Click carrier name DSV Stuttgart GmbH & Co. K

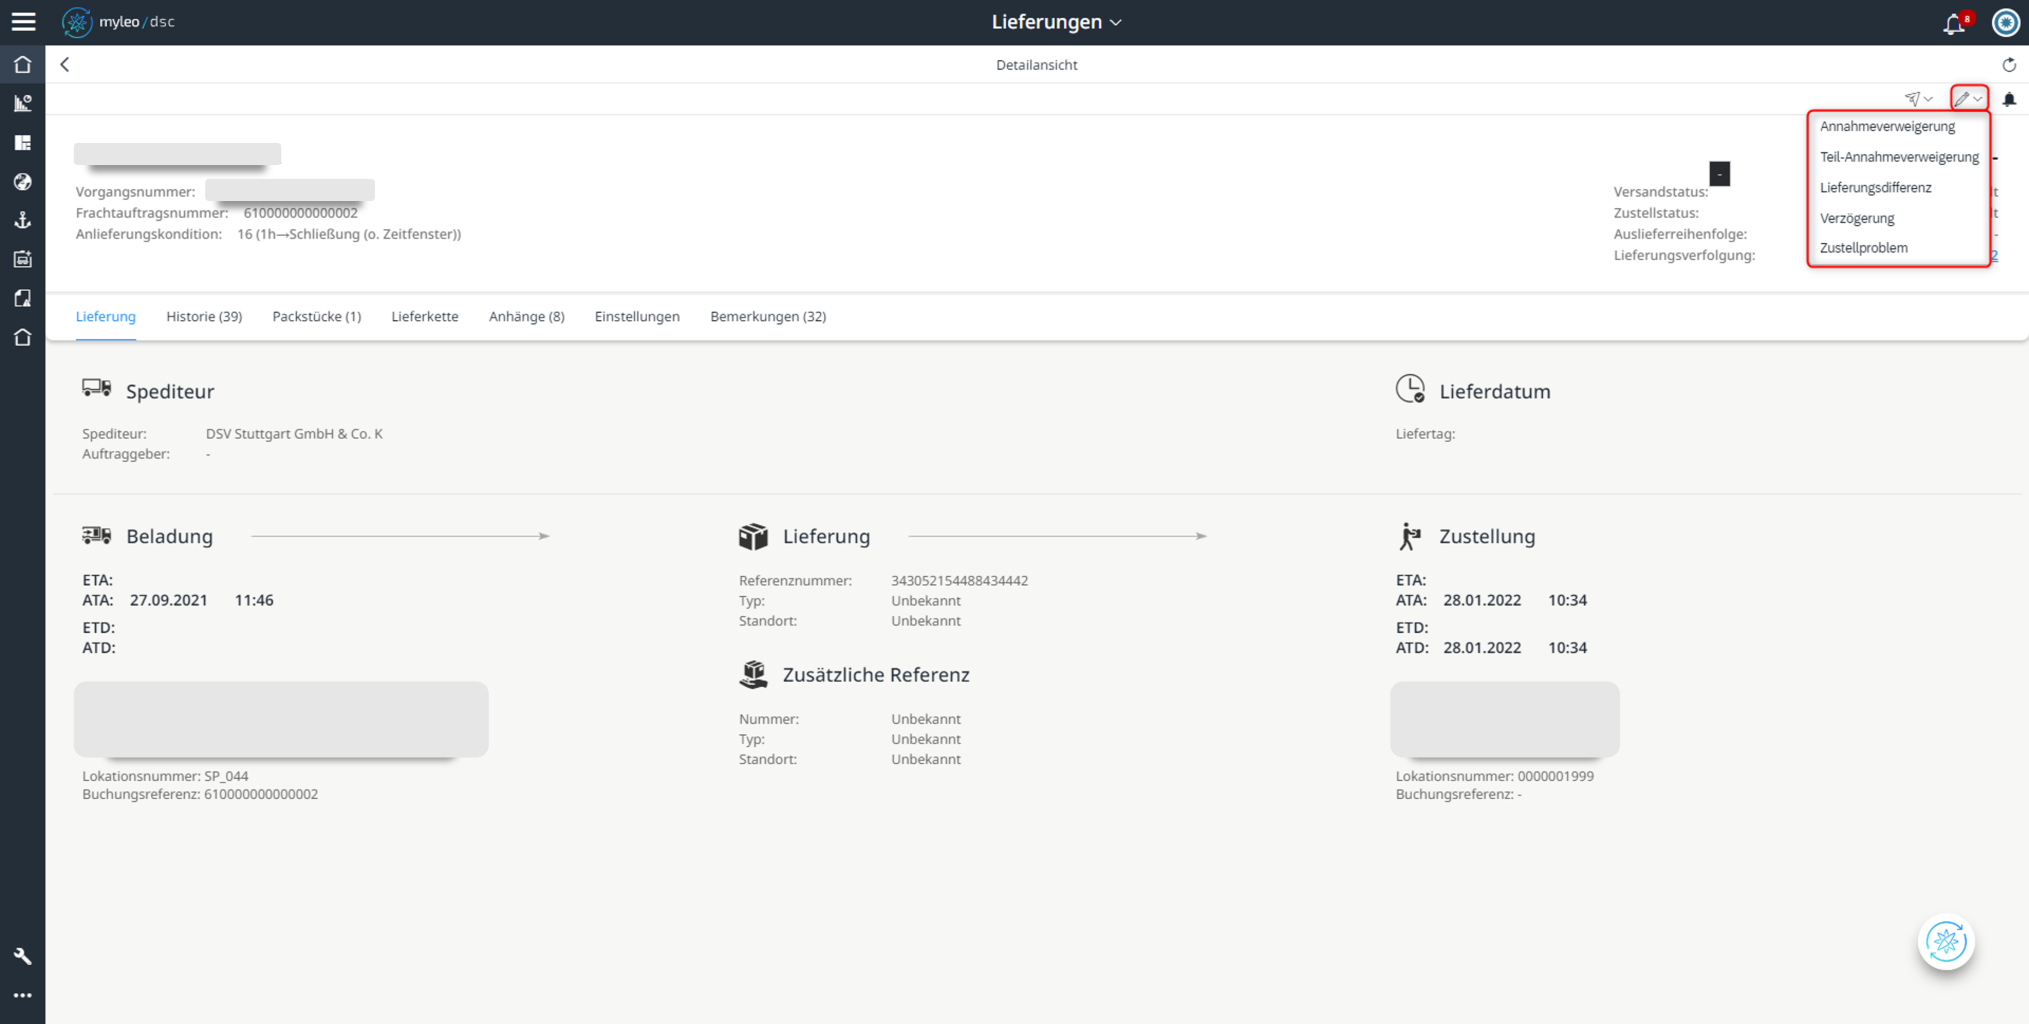[294, 434]
